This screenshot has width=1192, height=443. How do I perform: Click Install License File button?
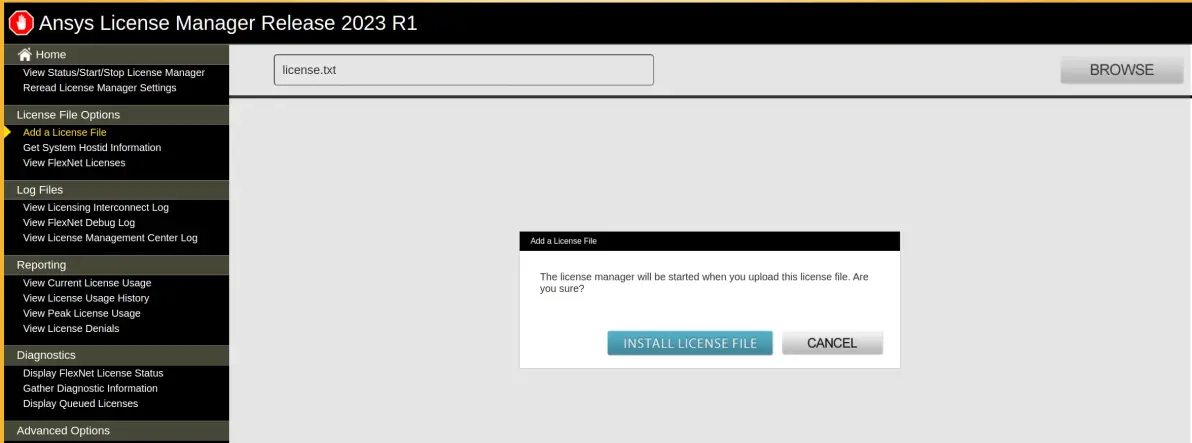[690, 343]
